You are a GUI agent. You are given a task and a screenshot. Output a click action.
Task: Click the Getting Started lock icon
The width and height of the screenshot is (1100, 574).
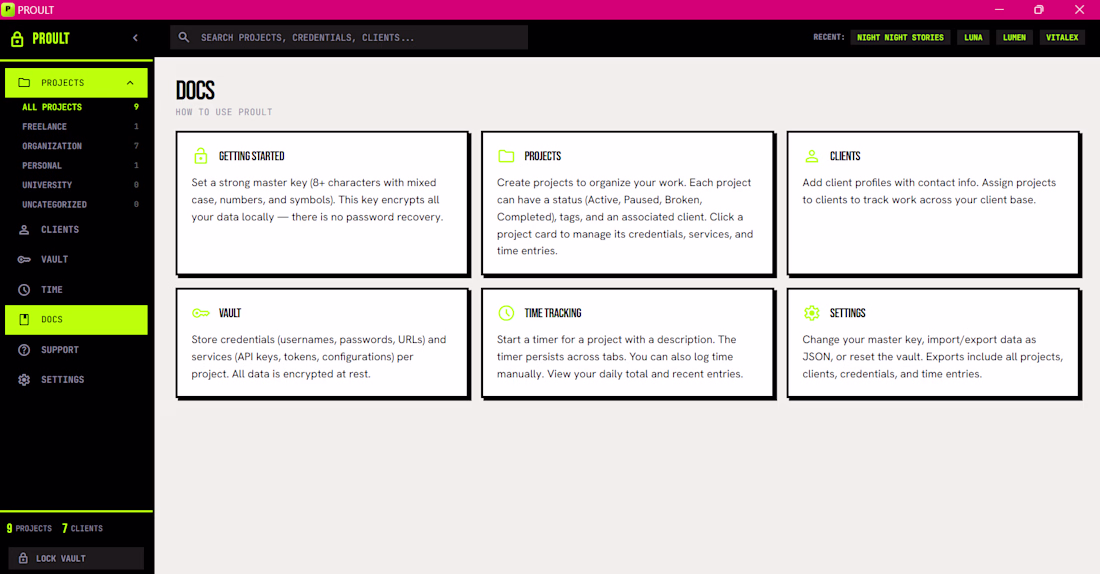201,156
